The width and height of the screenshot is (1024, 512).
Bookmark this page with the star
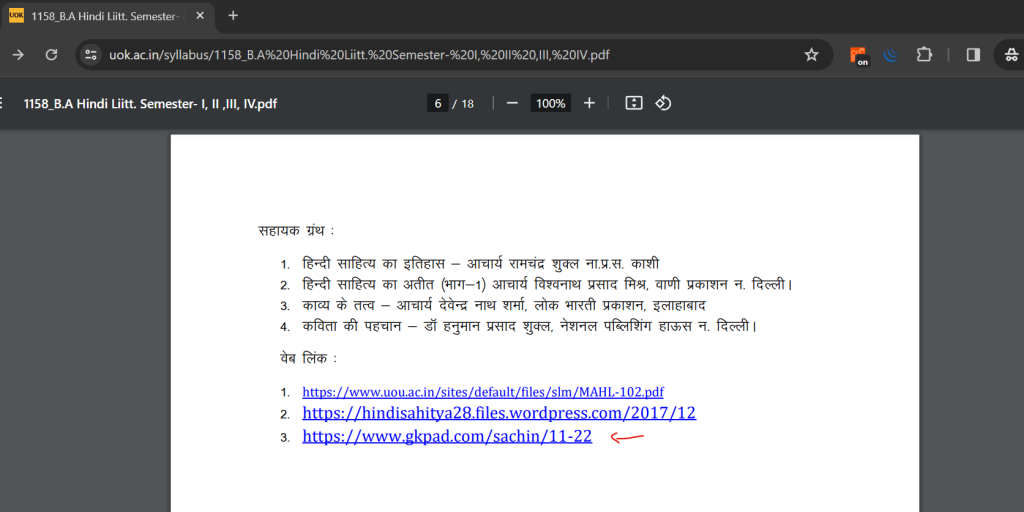[811, 55]
